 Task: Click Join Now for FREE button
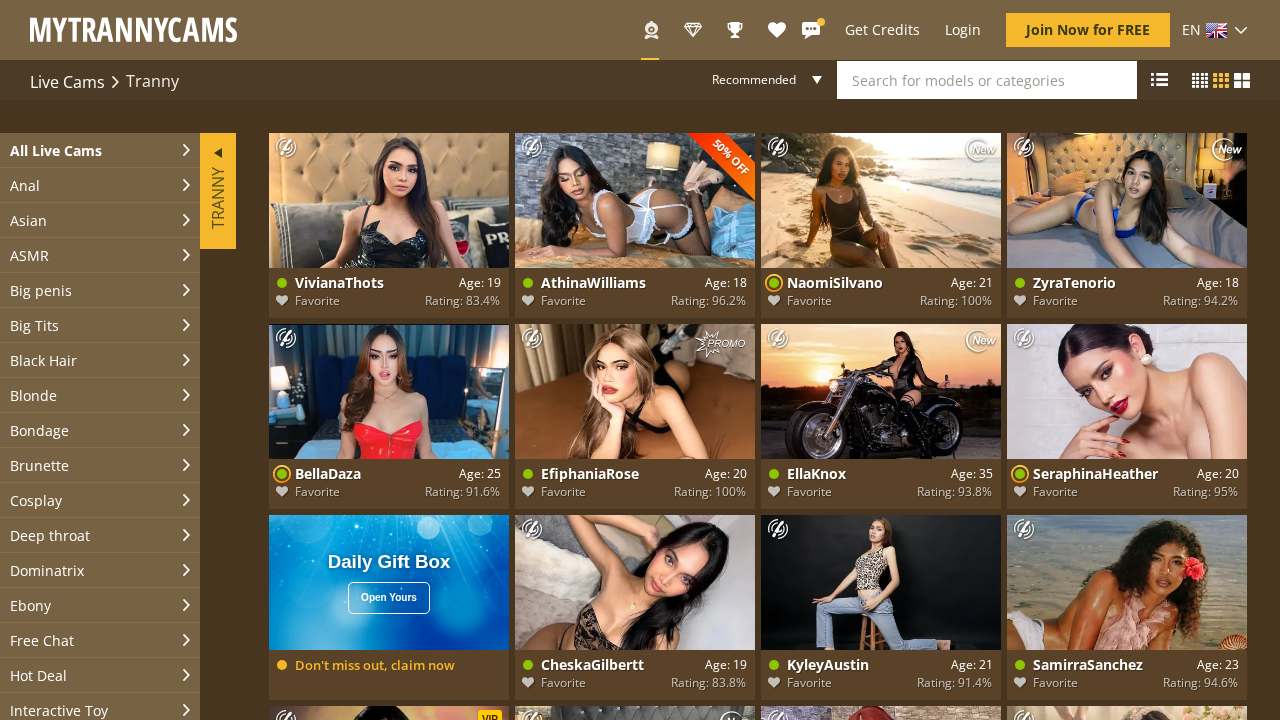click(x=1088, y=30)
